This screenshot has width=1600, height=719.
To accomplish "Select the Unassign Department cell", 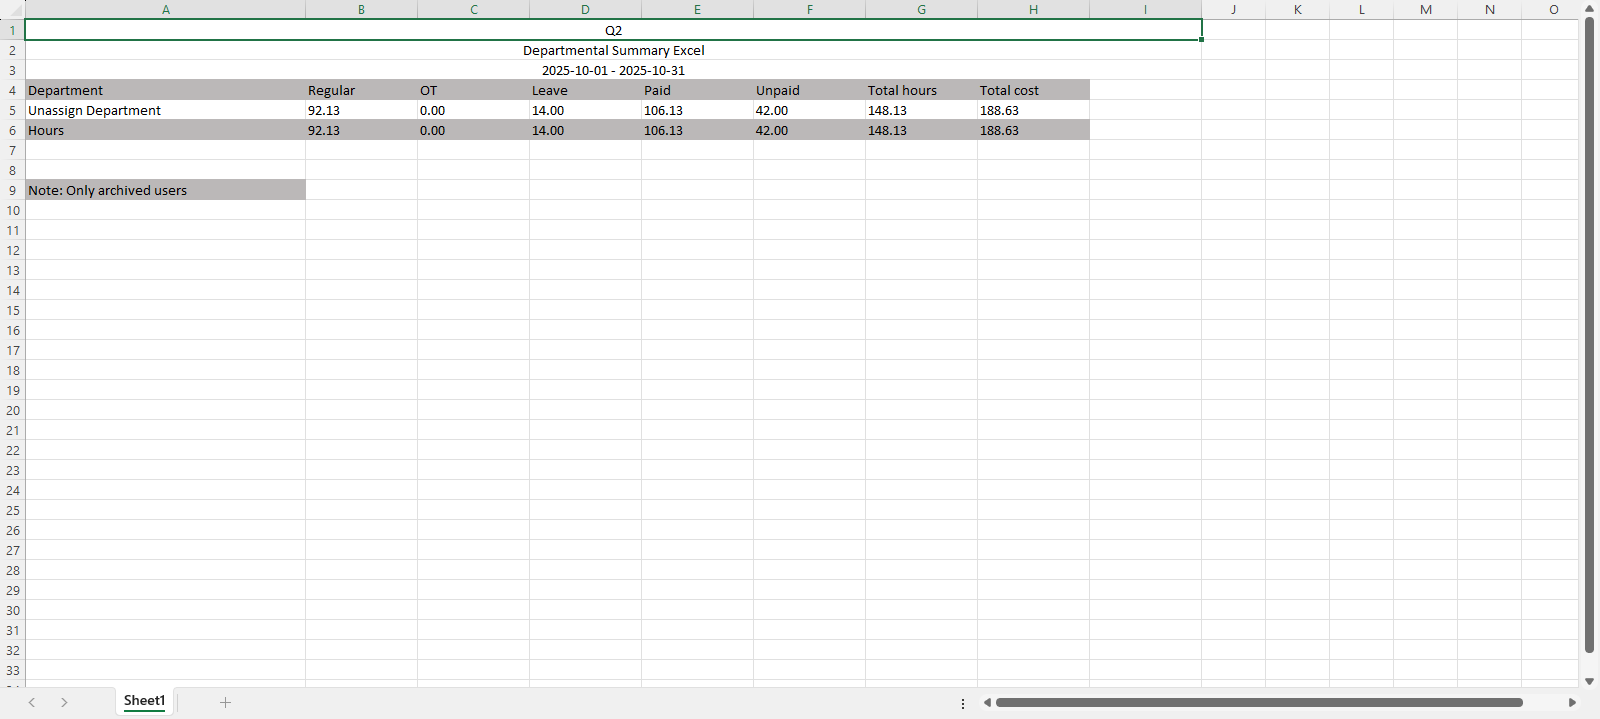I will 165,110.
